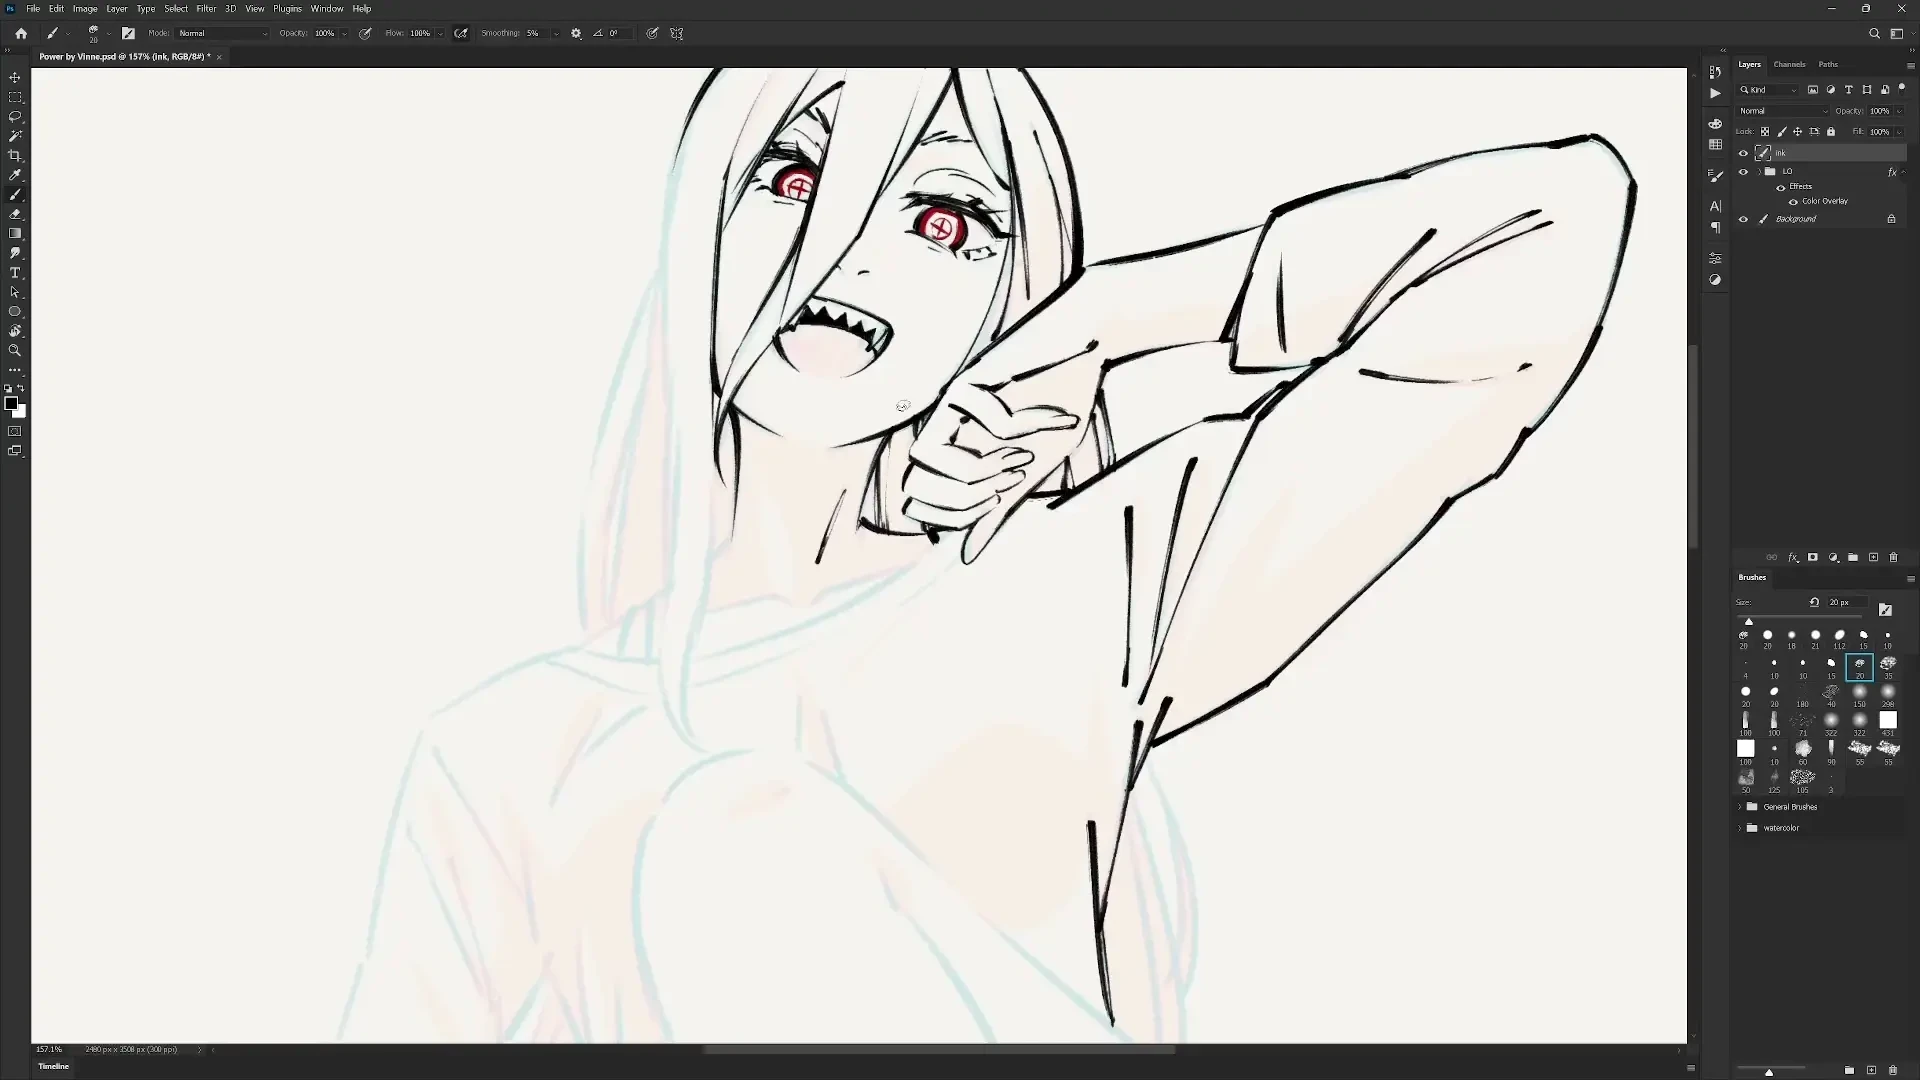1920x1080 pixels.
Task: Open symmetry paint options butterfly icon
Action: tap(677, 33)
